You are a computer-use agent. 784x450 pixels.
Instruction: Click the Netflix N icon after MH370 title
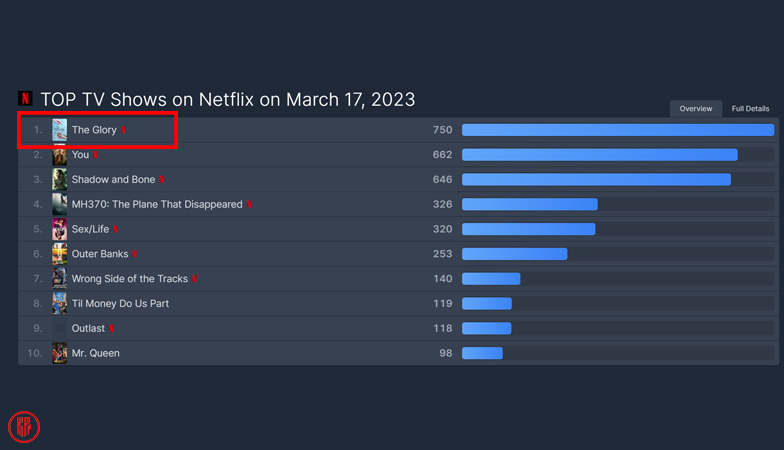[249, 204]
